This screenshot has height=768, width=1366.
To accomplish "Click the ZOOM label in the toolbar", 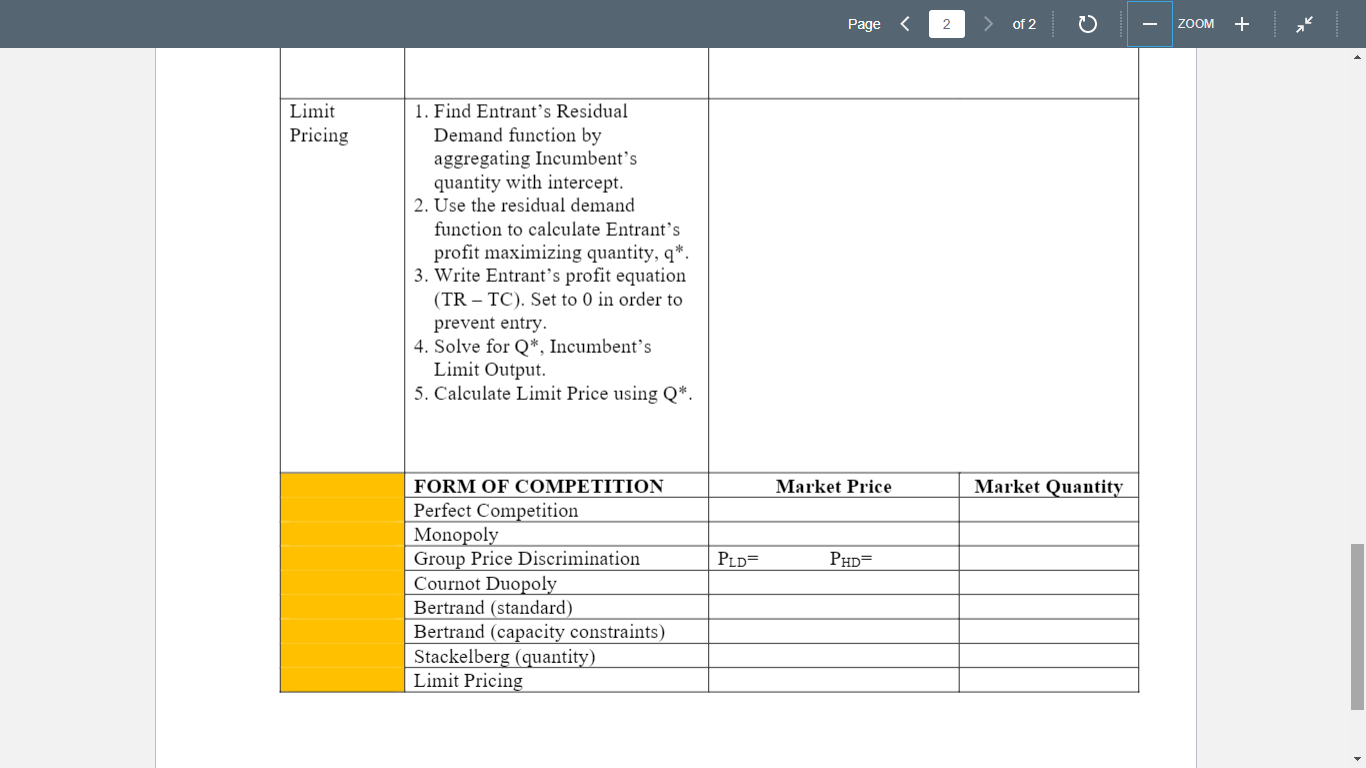I will click(1196, 23).
